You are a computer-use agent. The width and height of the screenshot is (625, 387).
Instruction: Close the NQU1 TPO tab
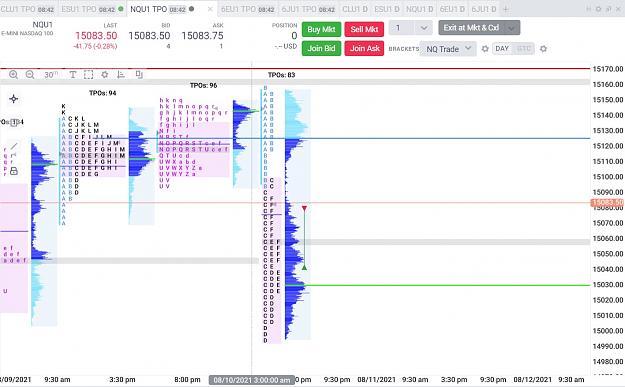click(x=210, y=9)
